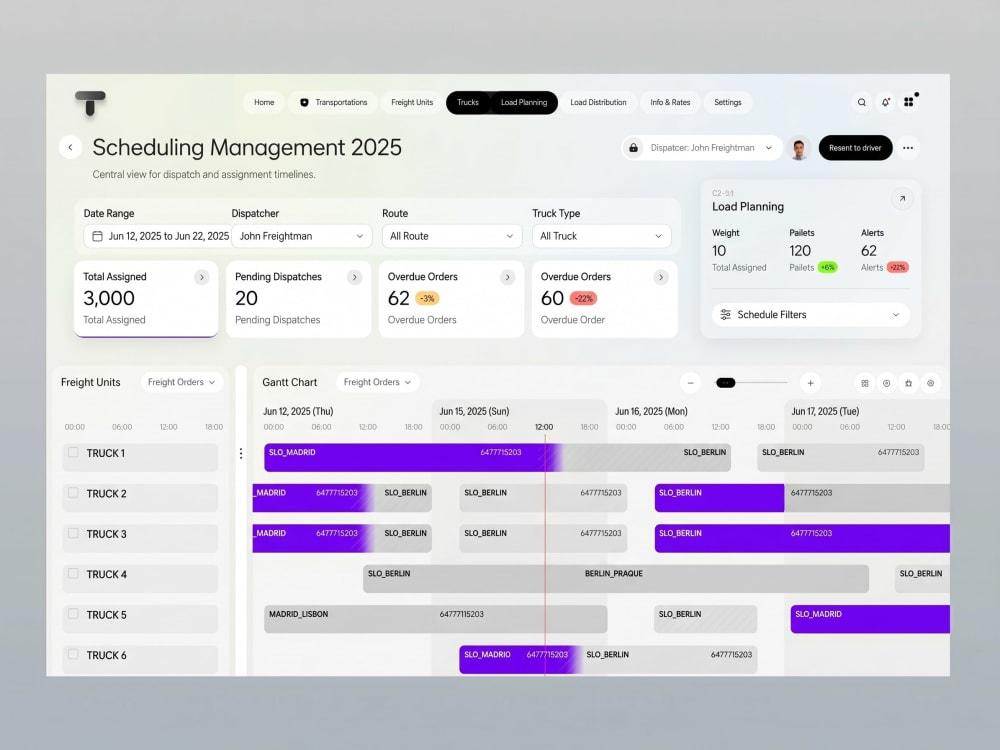Open Gantt Chart Freight Orders dropdown

[x=378, y=382]
